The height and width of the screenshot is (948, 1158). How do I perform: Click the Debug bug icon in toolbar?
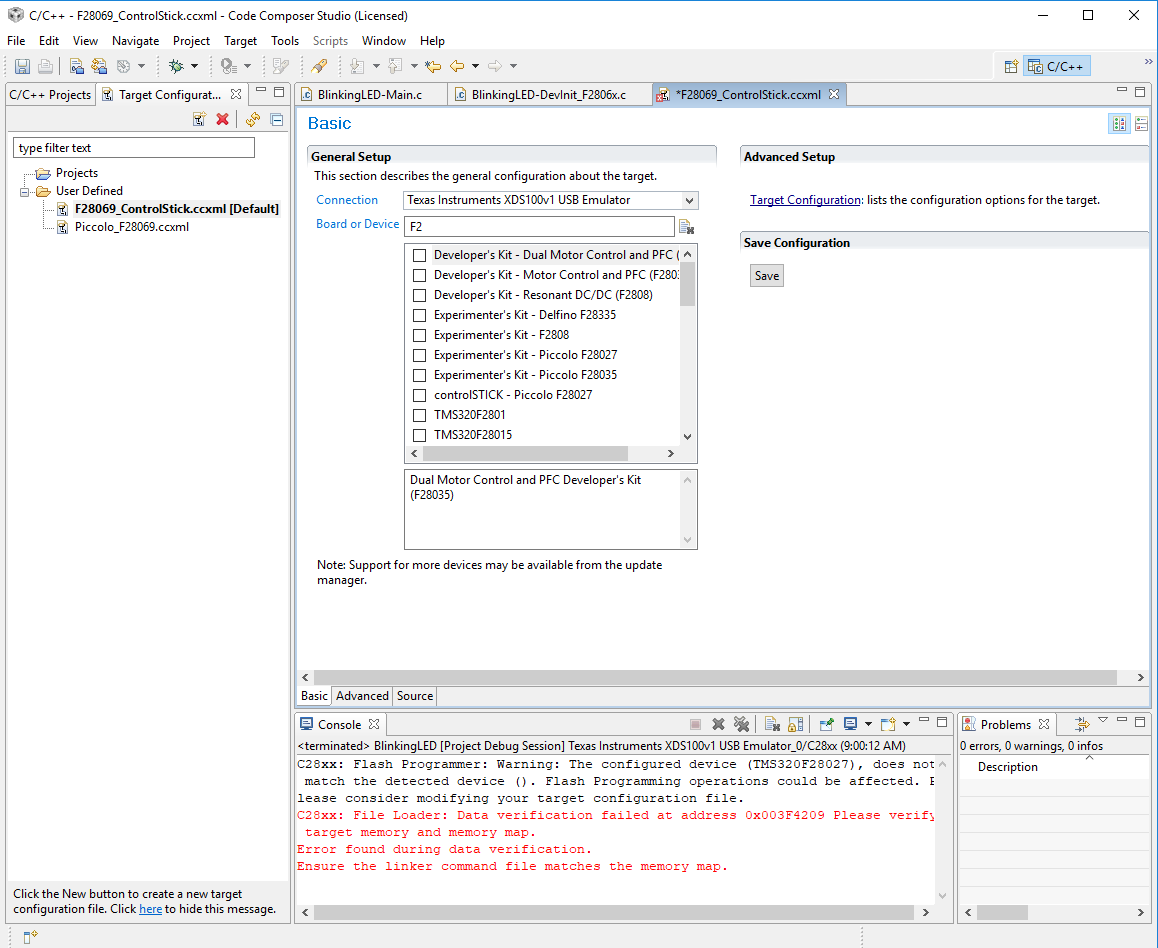[x=176, y=66]
